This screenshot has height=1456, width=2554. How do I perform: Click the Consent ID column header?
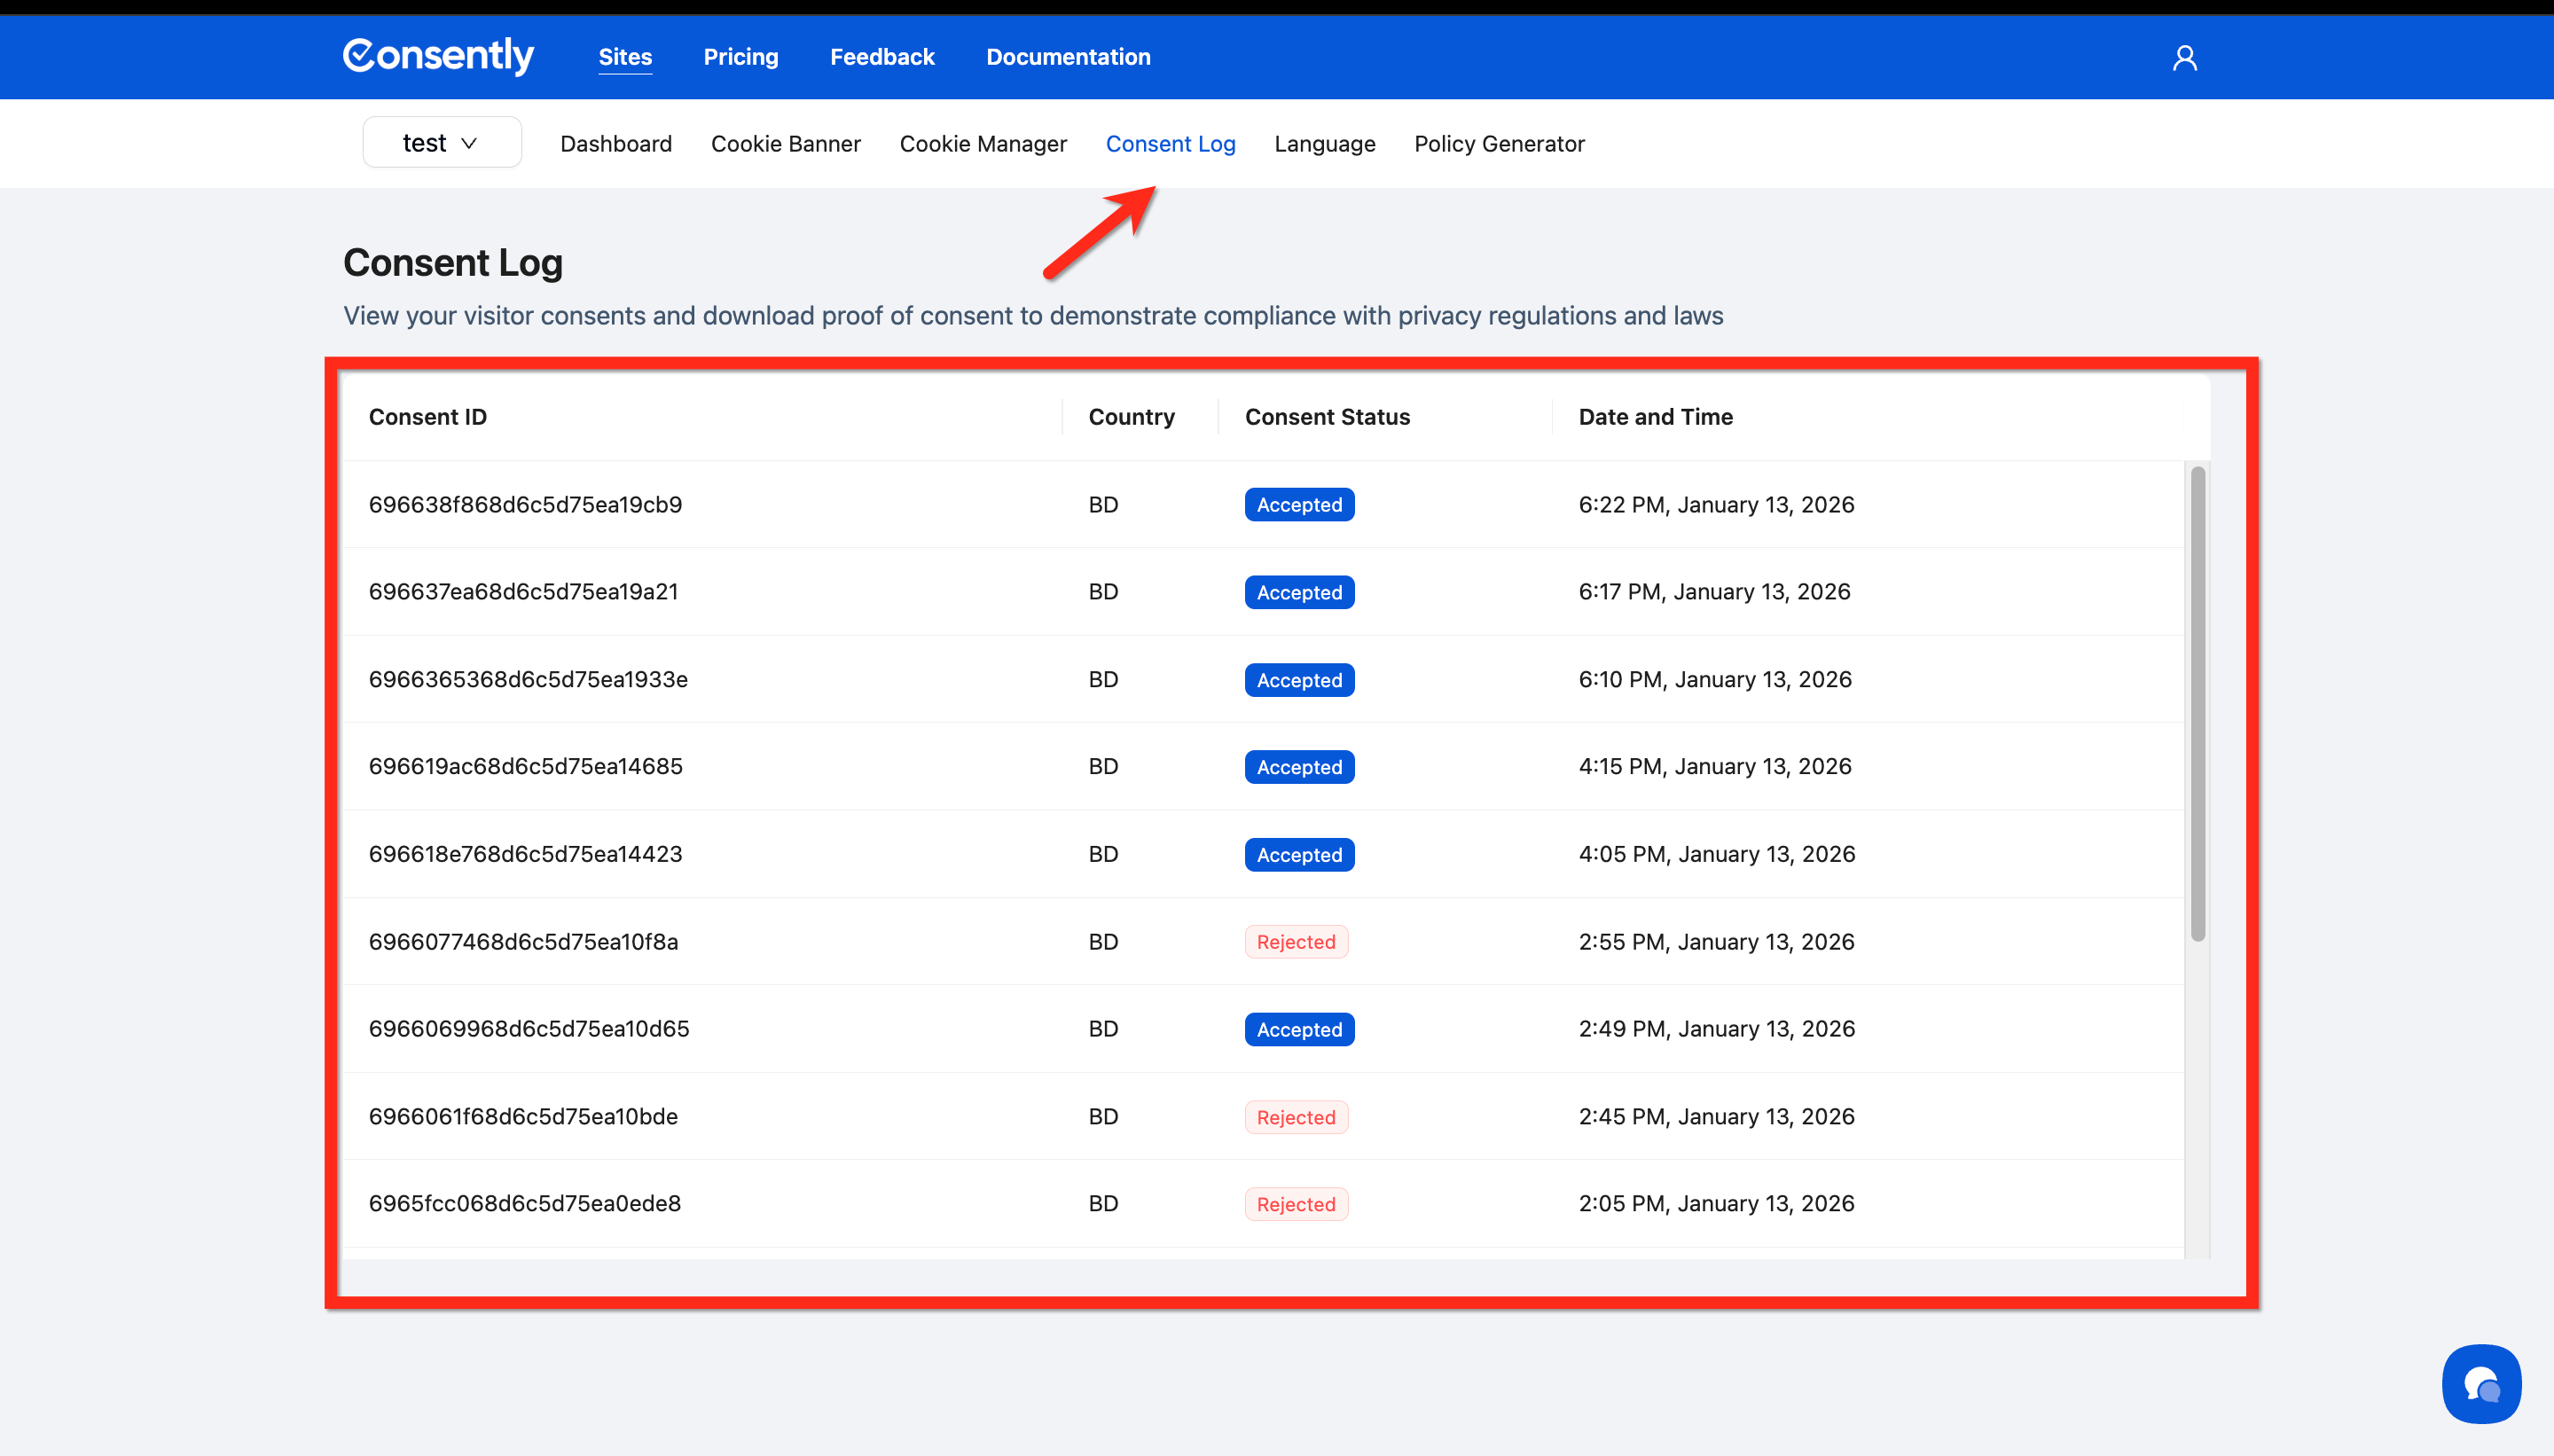point(428,417)
